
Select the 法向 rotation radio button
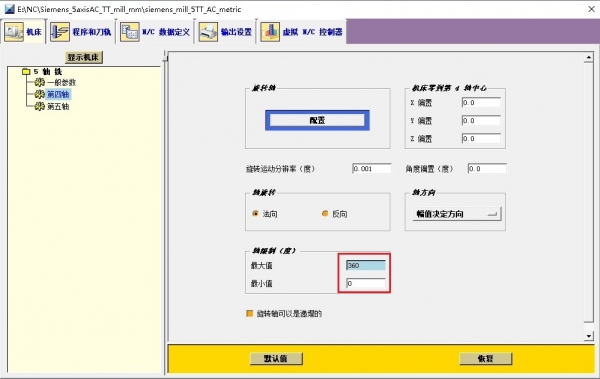[256, 214]
